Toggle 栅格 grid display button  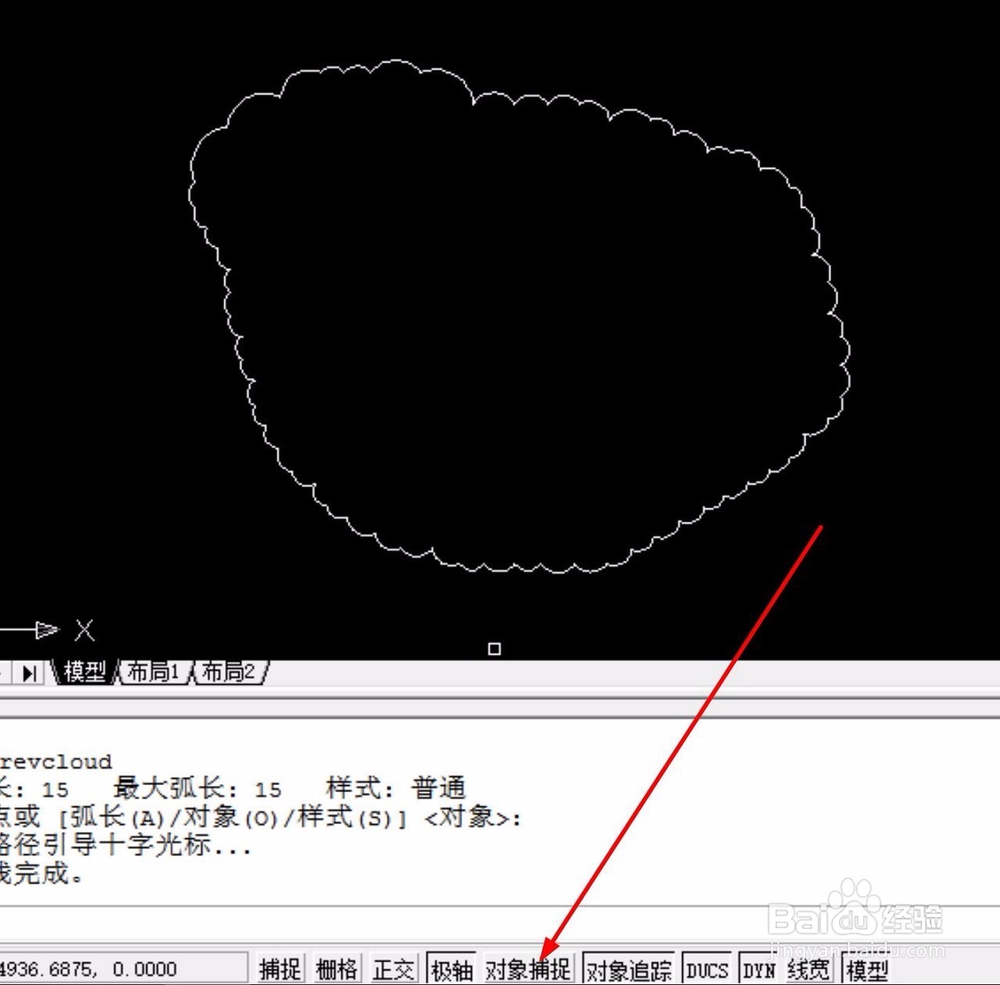tap(336, 969)
